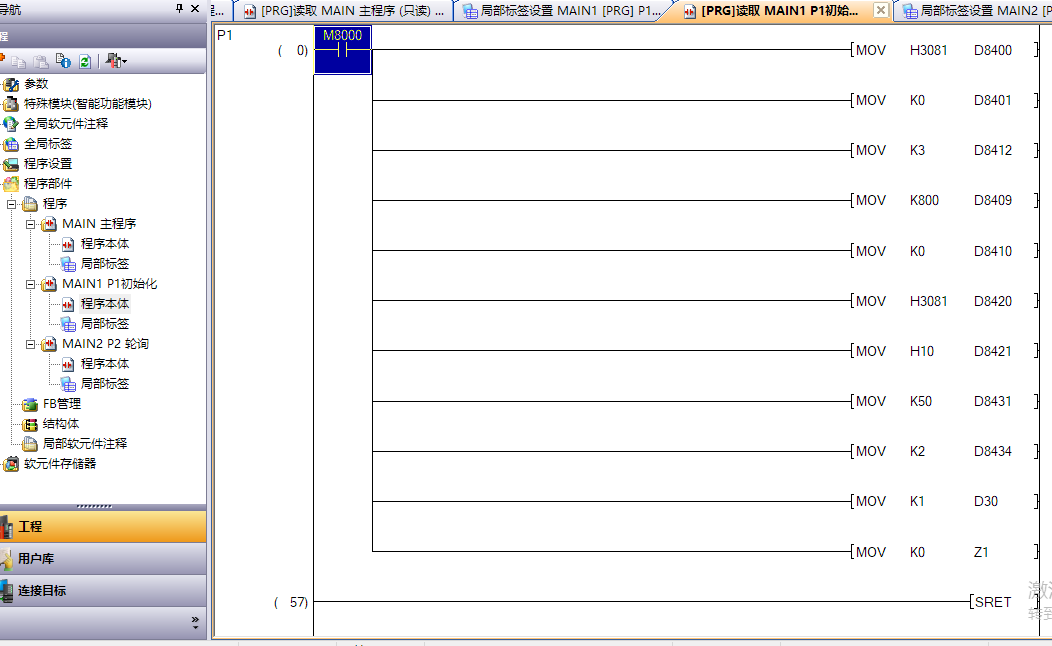Open the display-filter dropdown in navigation toolbar

pos(116,61)
